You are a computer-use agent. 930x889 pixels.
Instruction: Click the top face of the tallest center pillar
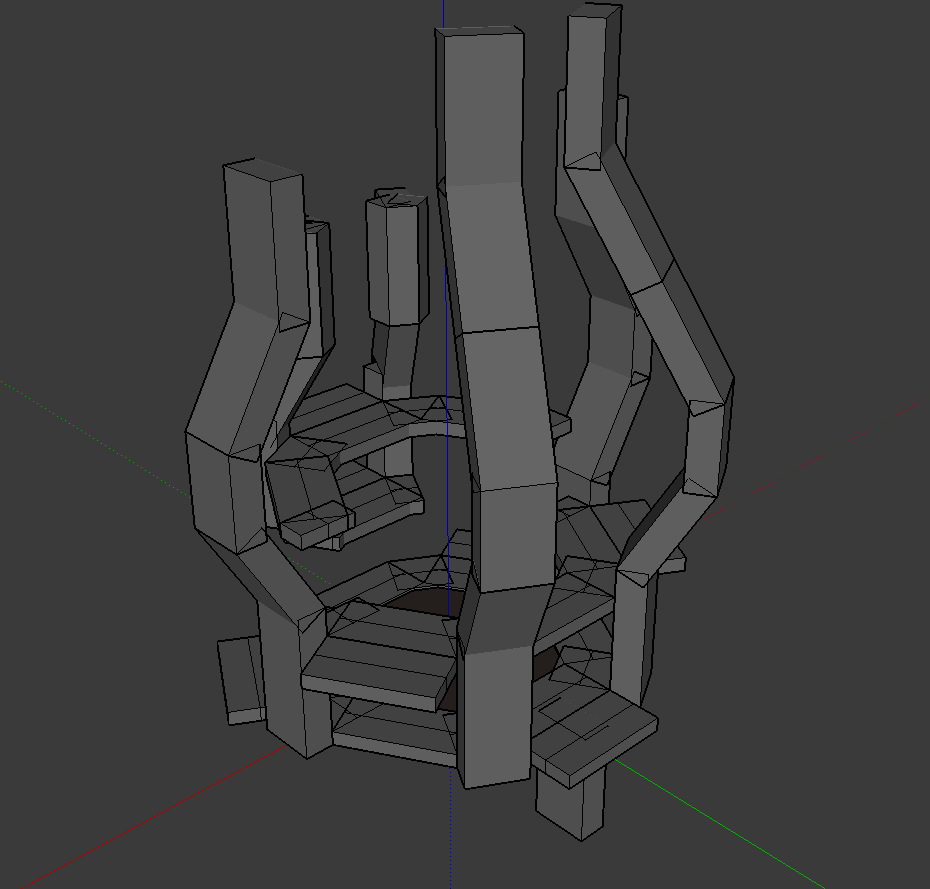(x=480, y=31)
